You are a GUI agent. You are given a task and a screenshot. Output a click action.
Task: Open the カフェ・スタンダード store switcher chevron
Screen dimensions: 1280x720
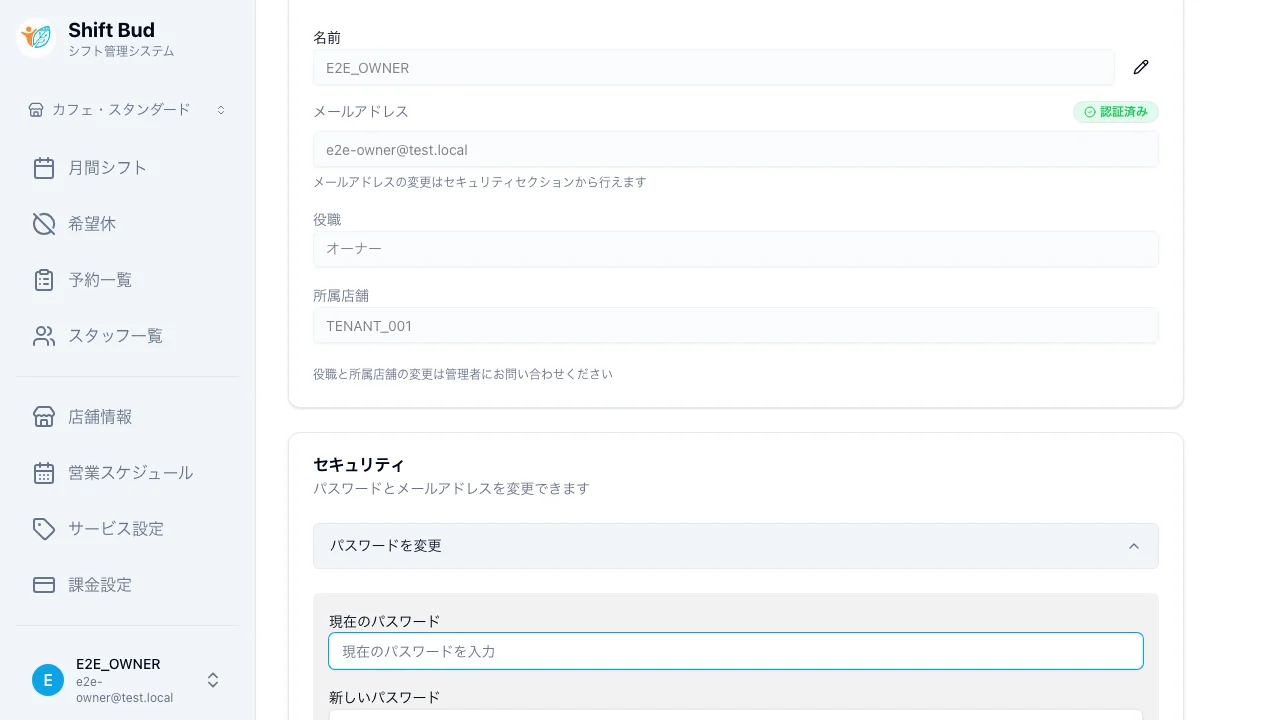pyautogui.click(x=221, y=110)
